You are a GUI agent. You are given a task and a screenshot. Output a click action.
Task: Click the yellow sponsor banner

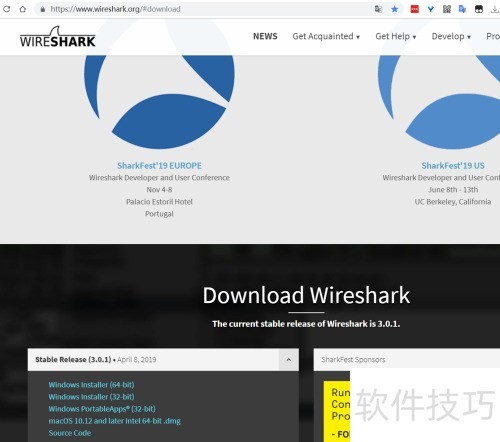click(x=337, y=412)
